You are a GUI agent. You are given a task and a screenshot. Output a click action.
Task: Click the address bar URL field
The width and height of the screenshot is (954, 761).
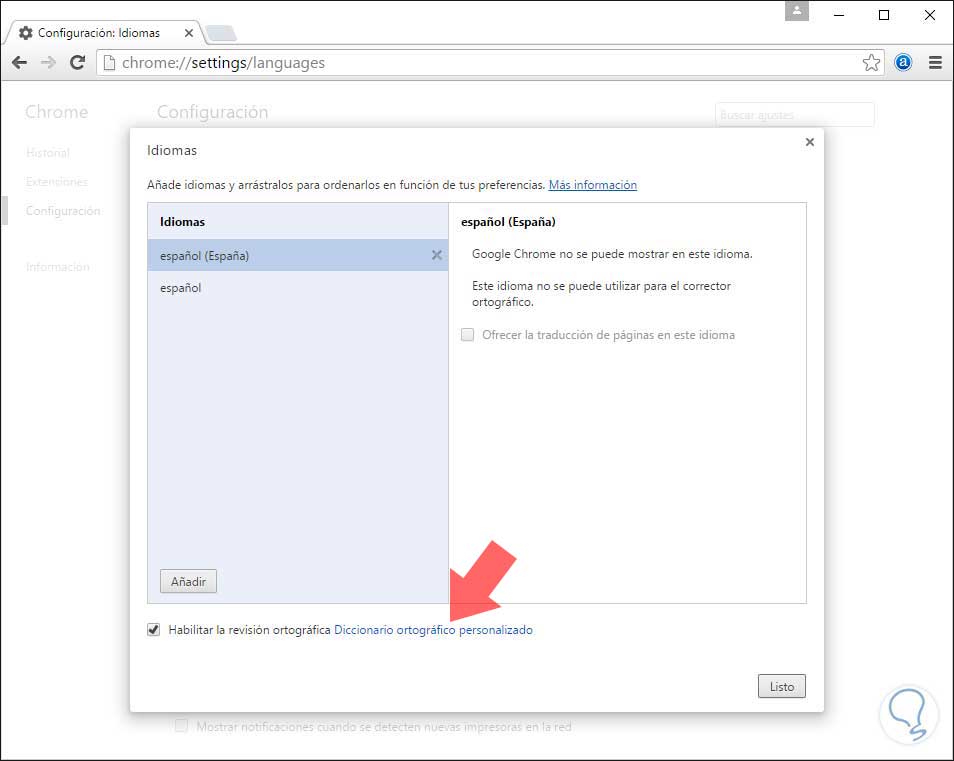click(490, 63)
